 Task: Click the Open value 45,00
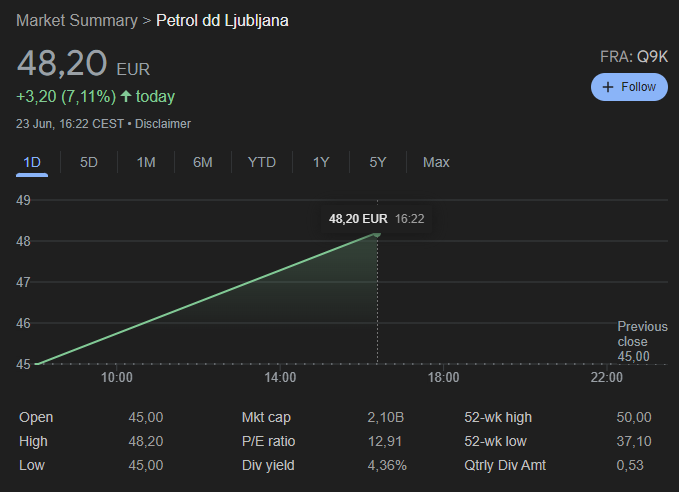coord(146,418)
